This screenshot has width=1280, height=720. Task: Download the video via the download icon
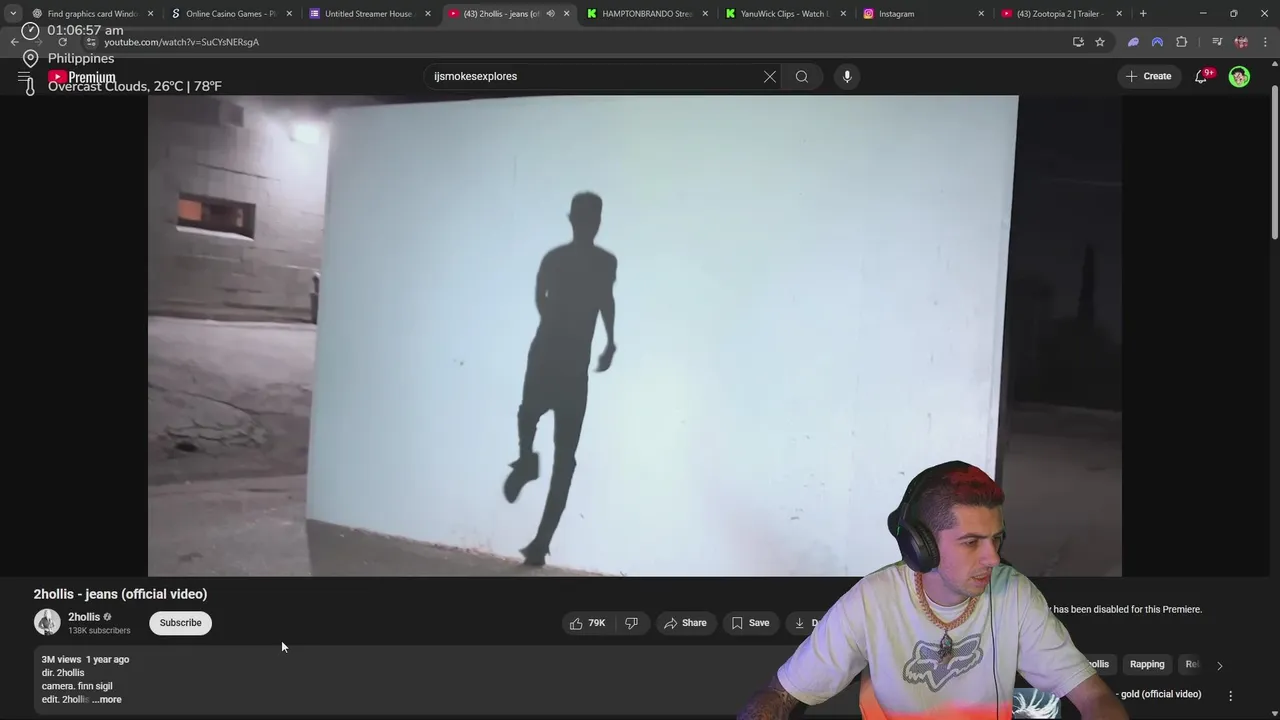pos(800,623)
